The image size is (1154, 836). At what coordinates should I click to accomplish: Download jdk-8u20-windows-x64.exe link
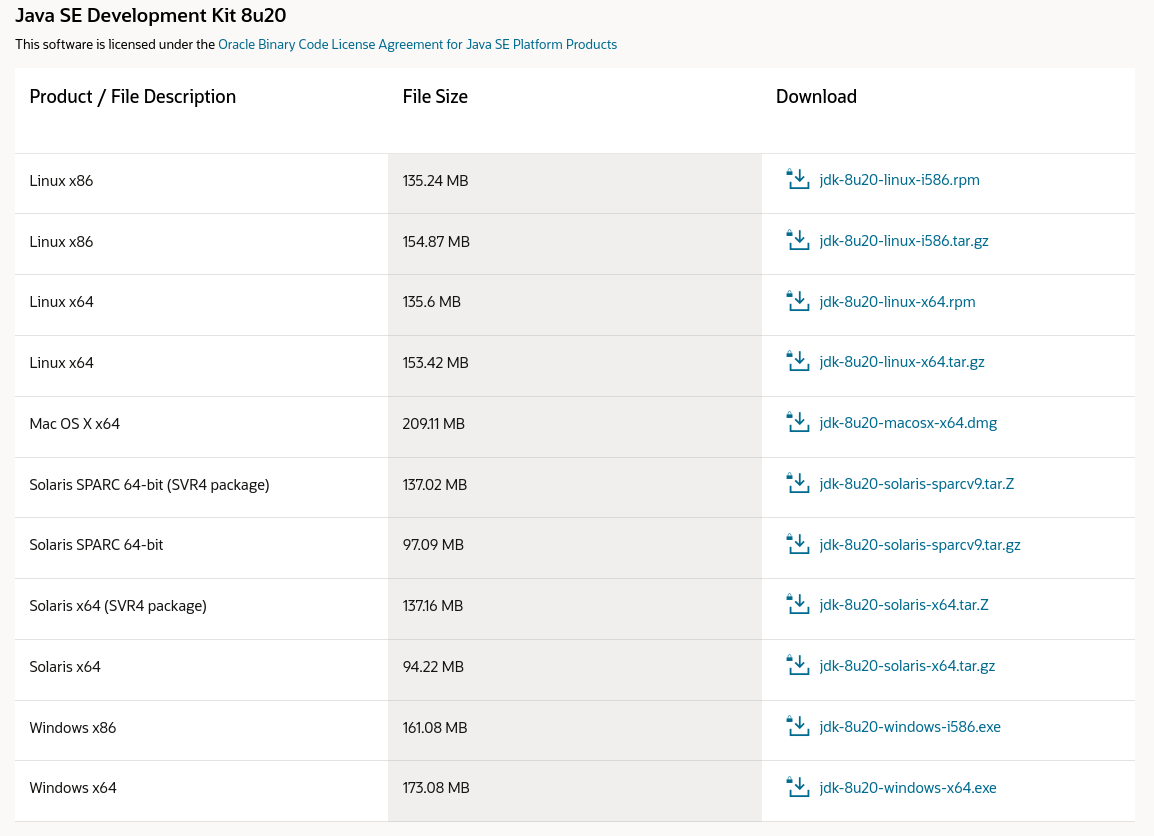tap(907, 788)
